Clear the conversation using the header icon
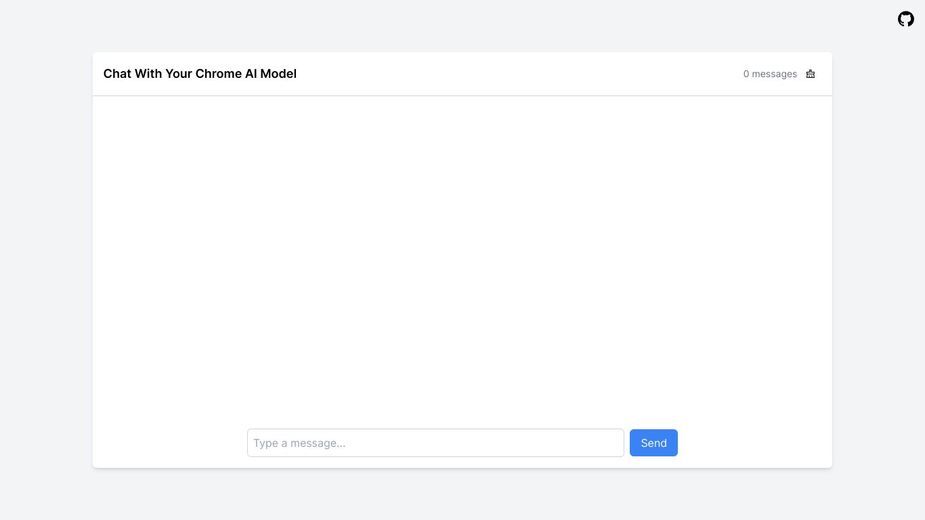The height and width of the screenshot is (520, 925). pos(811,74)
